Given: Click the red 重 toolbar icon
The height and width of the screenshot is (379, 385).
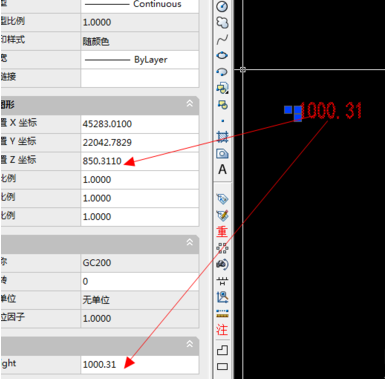Looking at the screenshot, I should 222,232.
